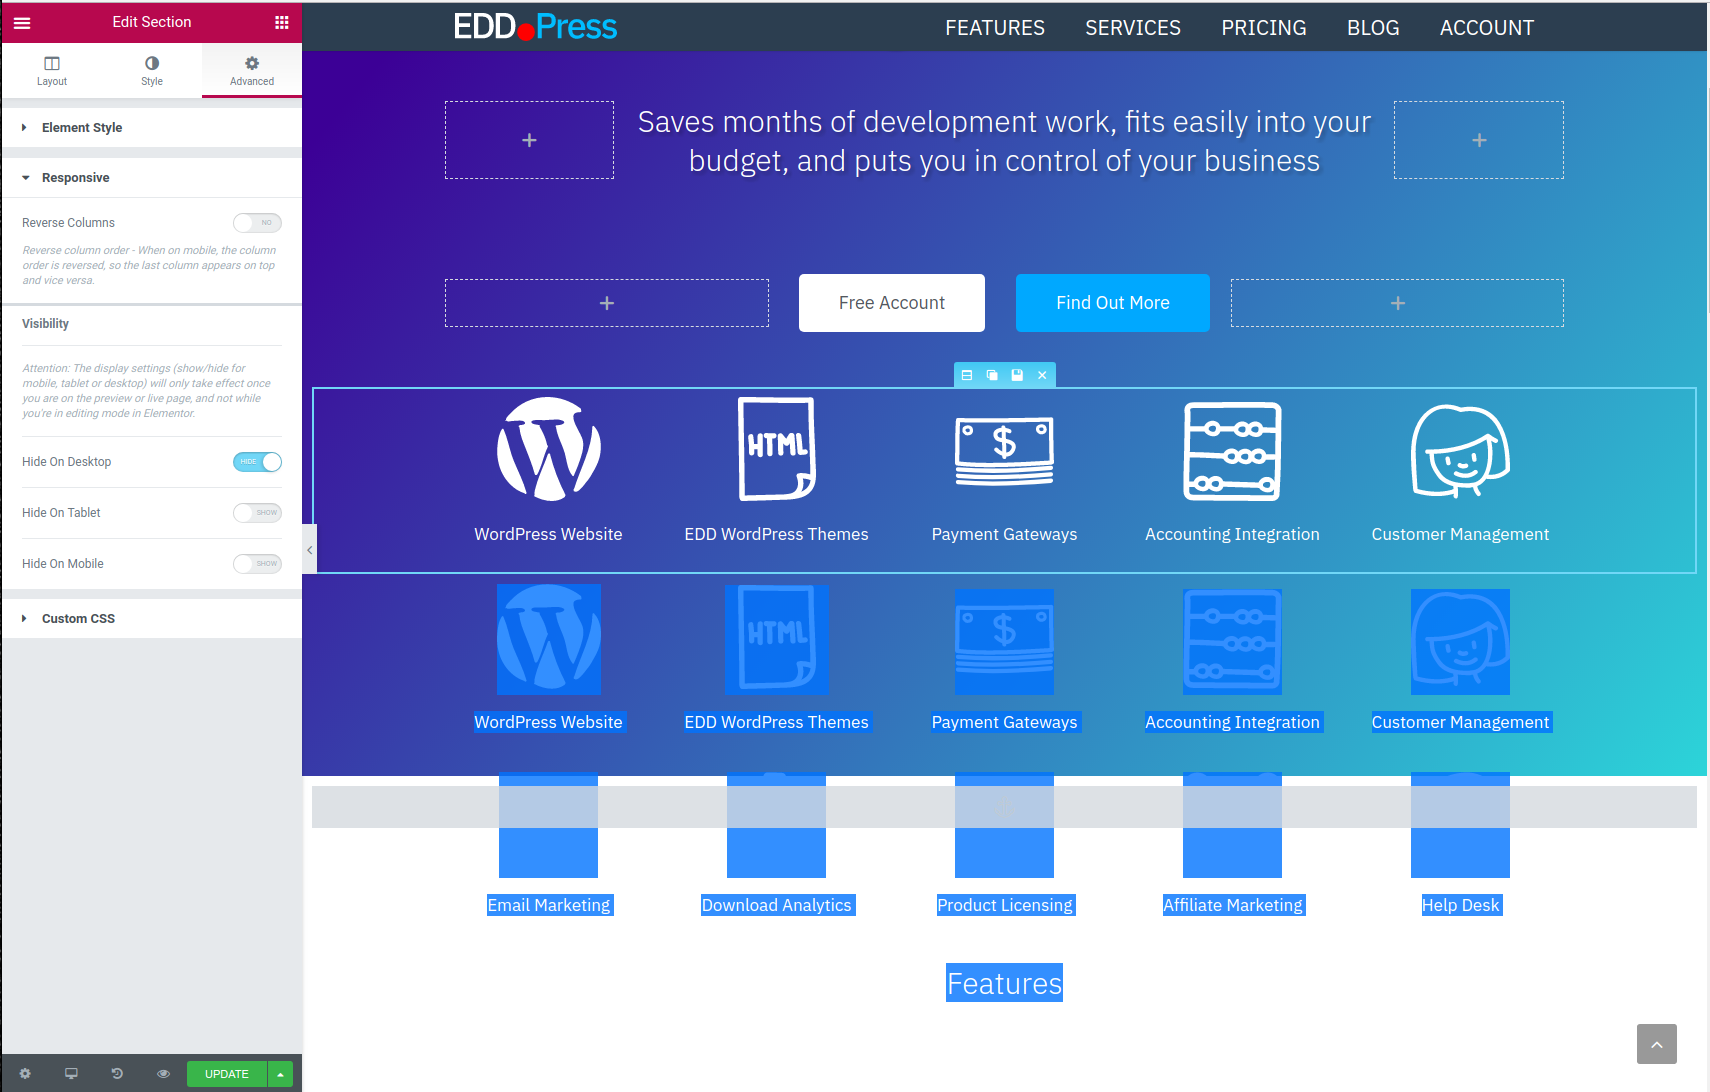Click the Help Desk label
The width and height of the screenshot is (1710, 1092).
click(x=1461, y=905)
